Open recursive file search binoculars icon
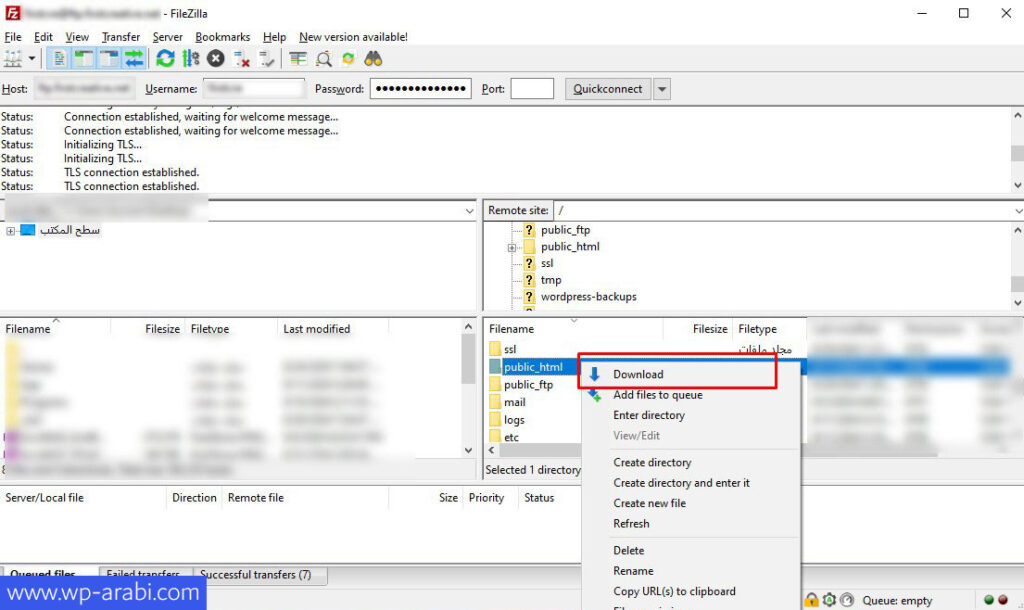1024x610 pixels. pyautogui.click(x=373, y=59)
